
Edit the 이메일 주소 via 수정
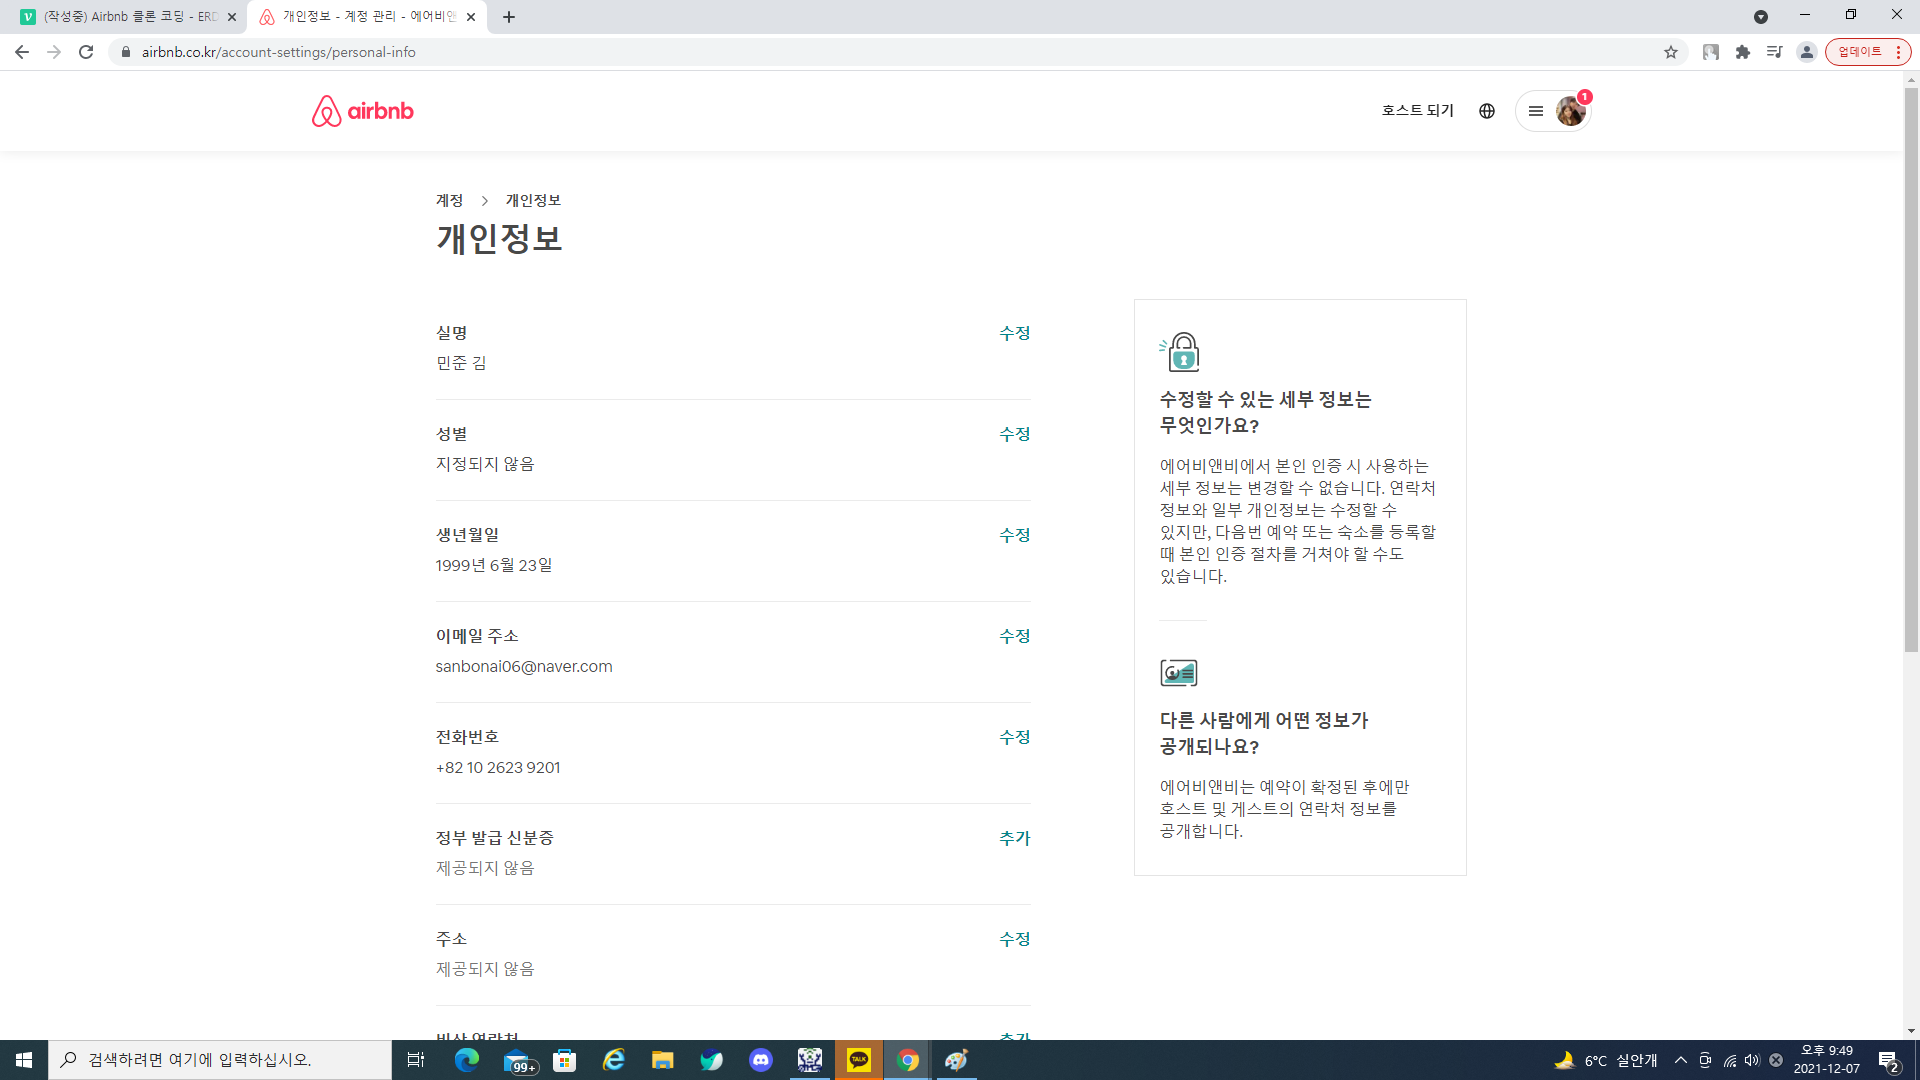point(1014,636)
